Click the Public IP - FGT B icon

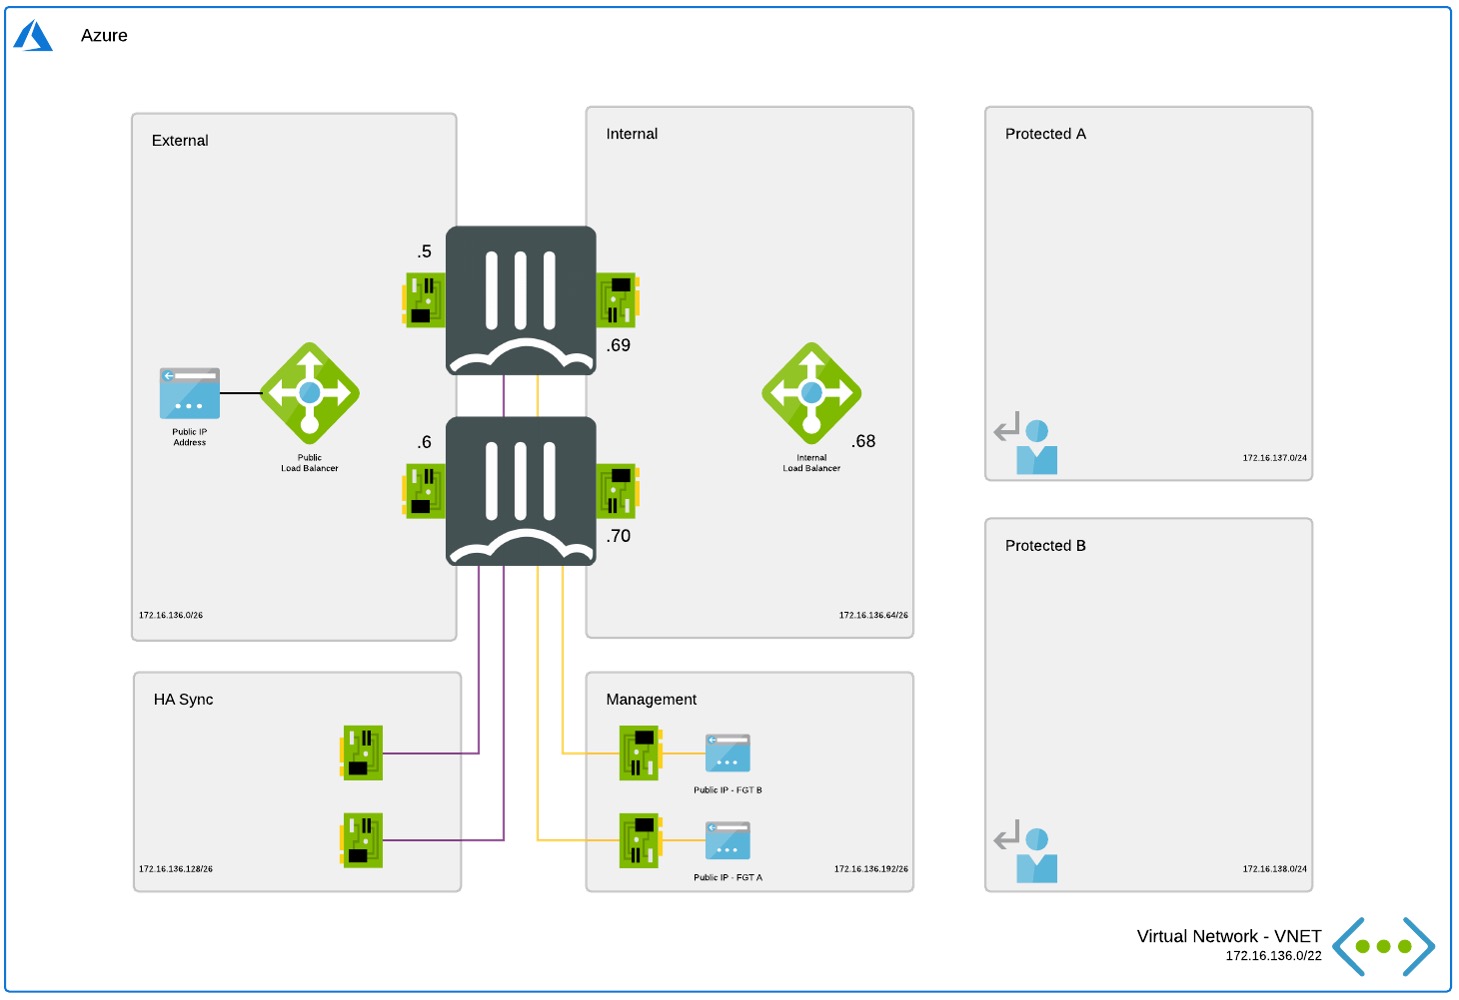(x=728, y=753)
